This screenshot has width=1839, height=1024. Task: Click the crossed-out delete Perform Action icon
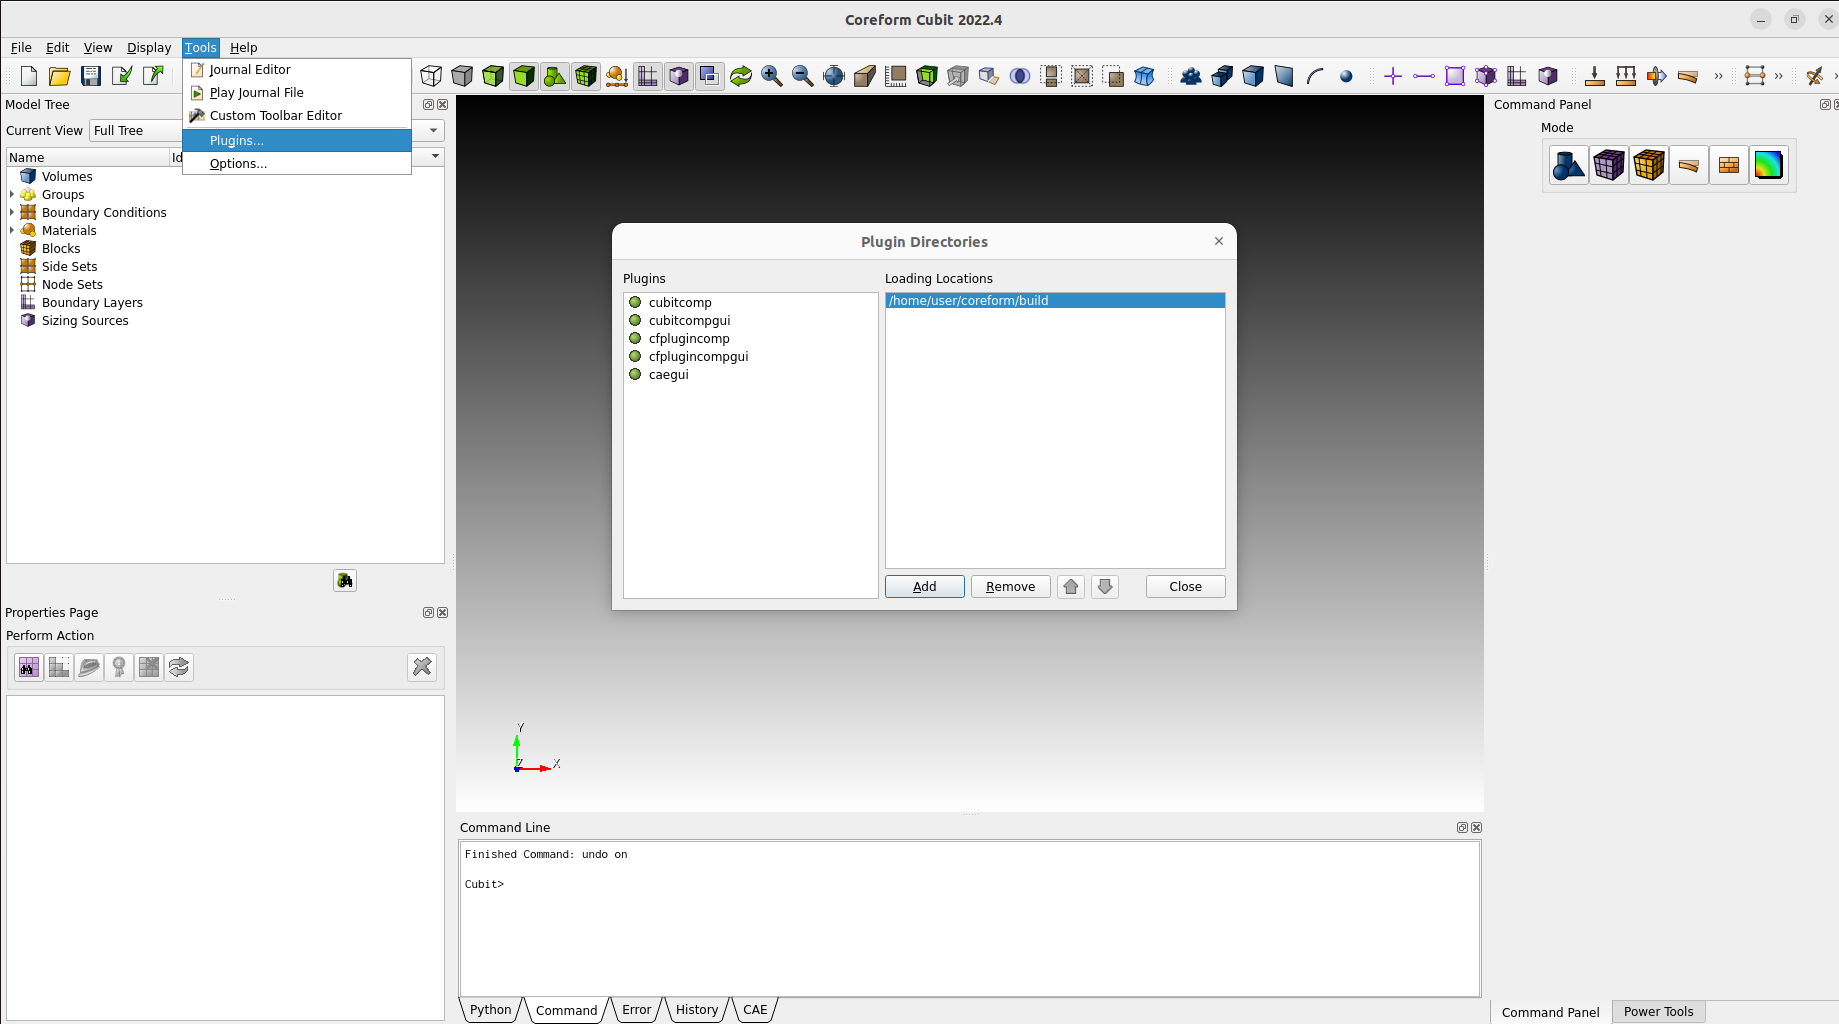point(422,667)
